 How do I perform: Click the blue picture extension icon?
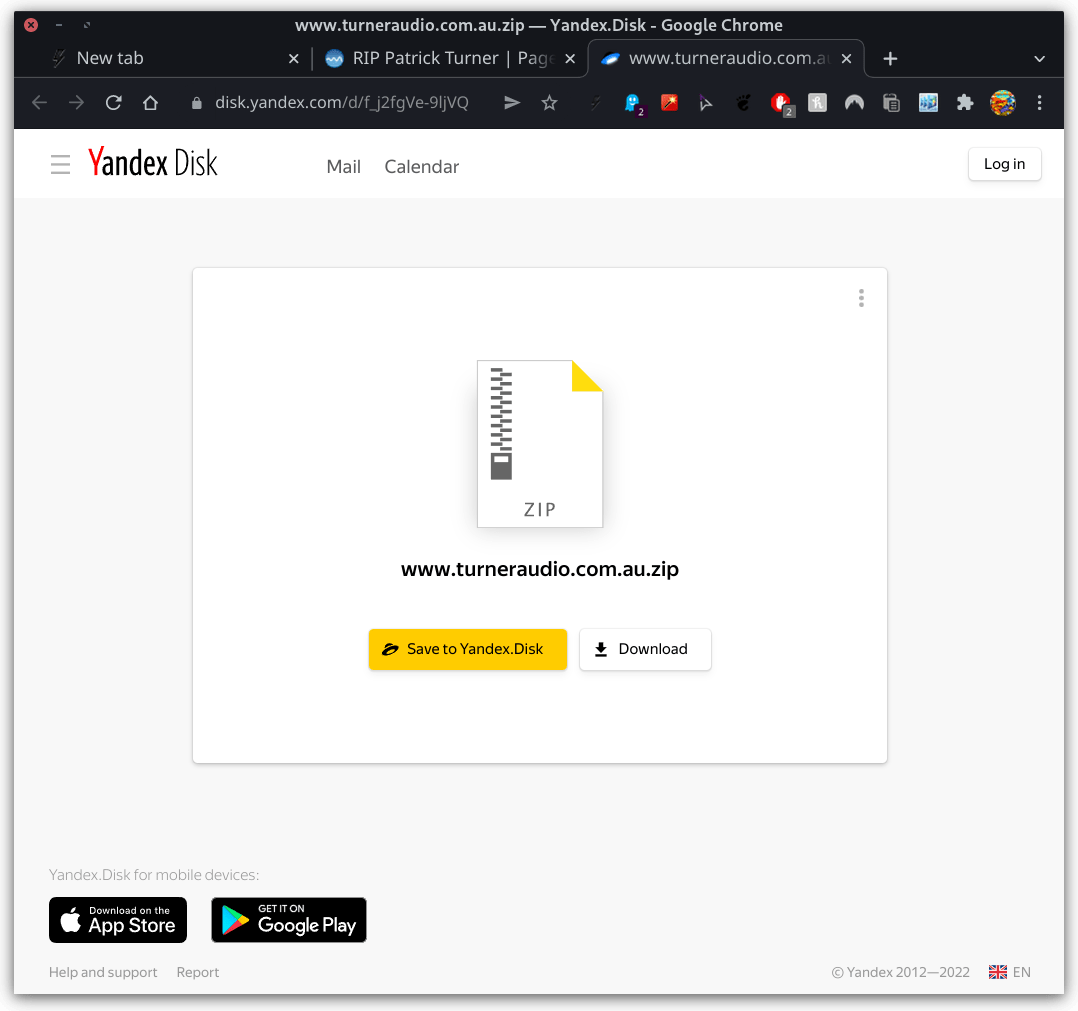point(928,103)
